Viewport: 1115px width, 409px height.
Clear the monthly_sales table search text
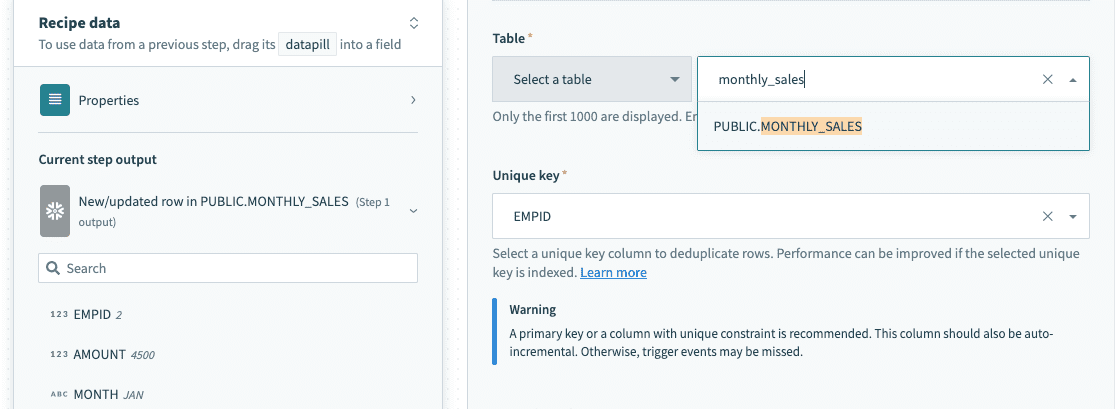click(x=1047, y=80)
